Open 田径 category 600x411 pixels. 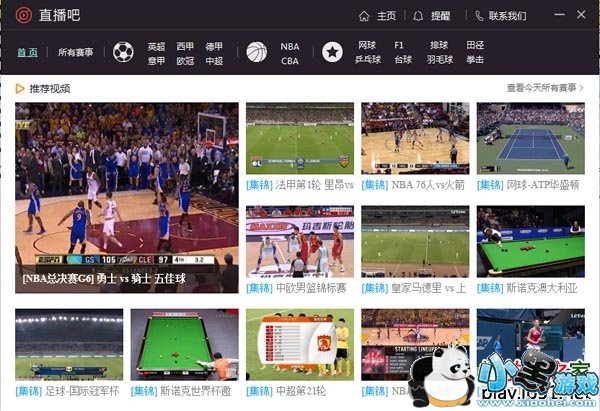click(475, 45)
